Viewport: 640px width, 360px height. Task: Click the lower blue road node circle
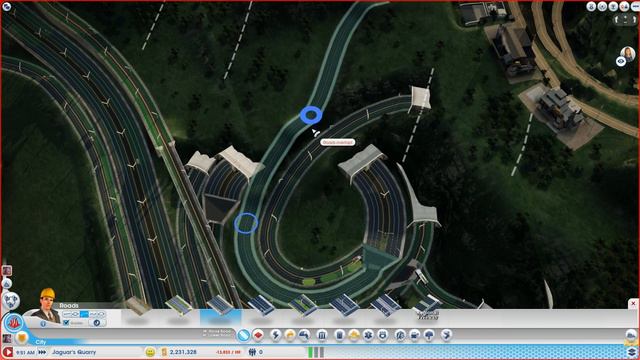[x=246, y=223]
